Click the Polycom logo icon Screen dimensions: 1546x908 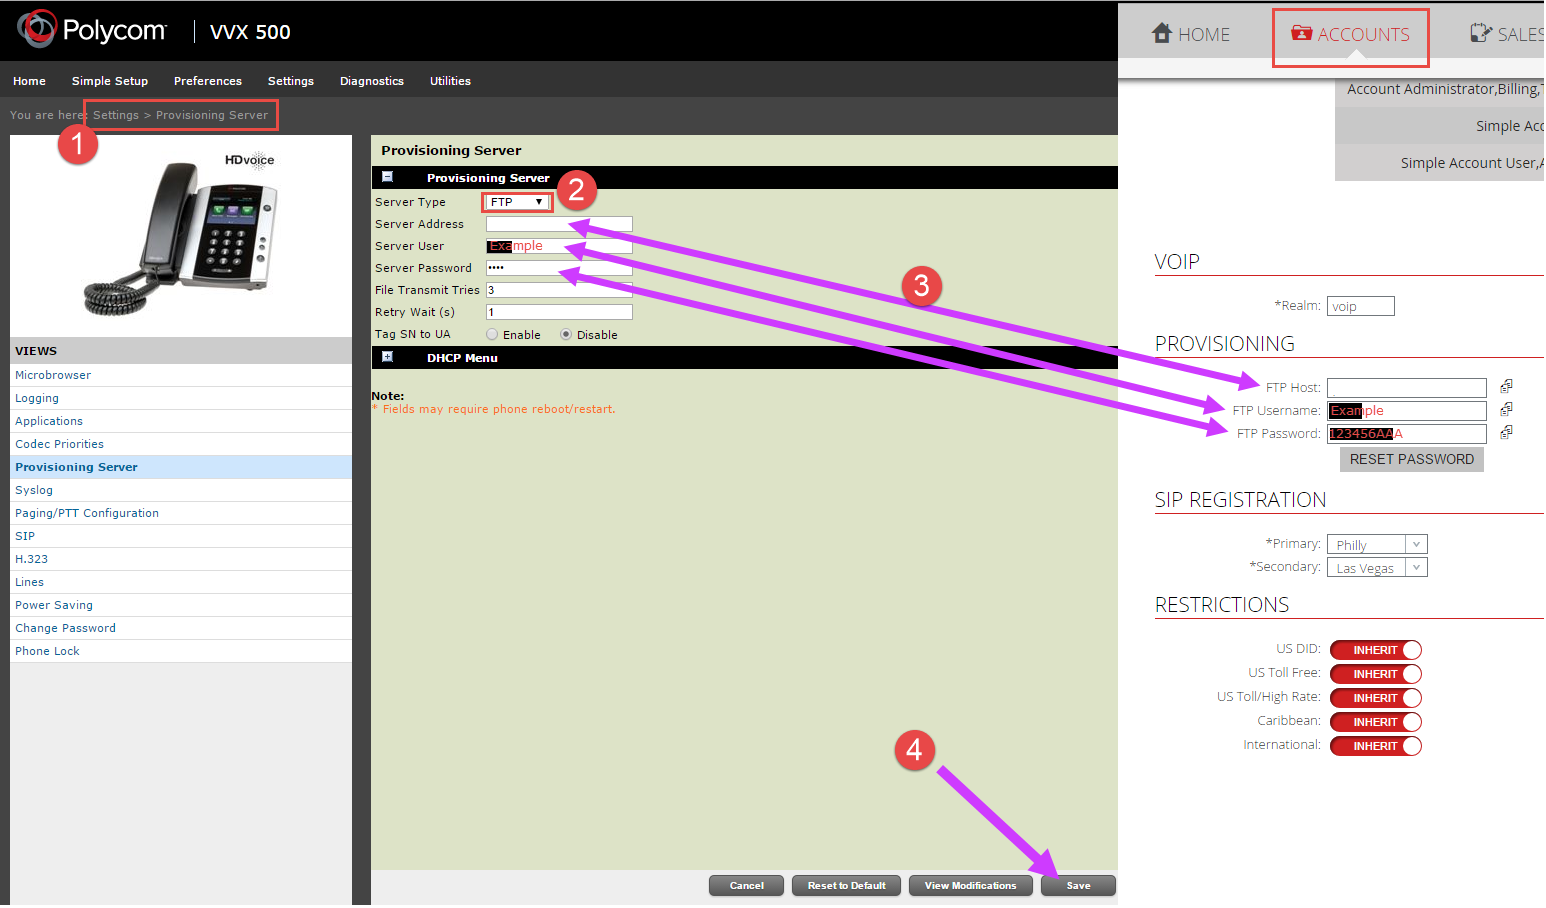point(37,29)
